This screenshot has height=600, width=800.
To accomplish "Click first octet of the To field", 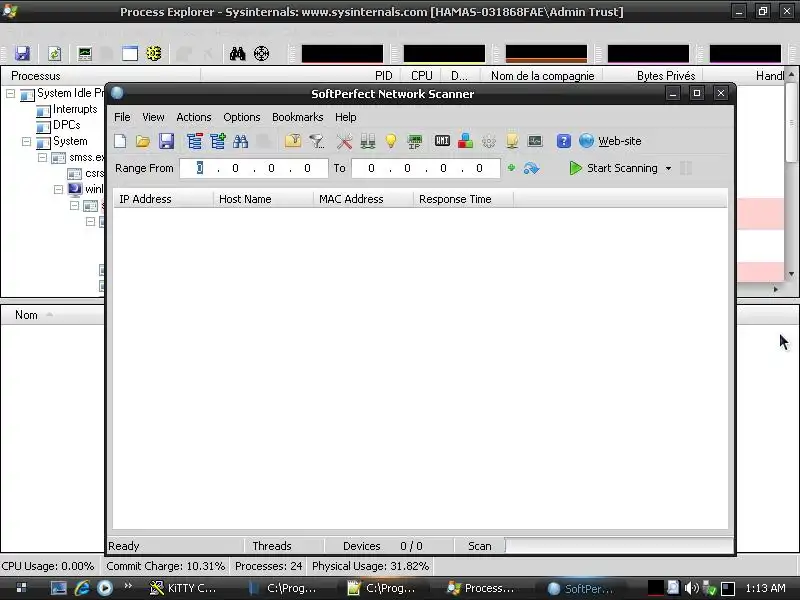I will 371,168.
